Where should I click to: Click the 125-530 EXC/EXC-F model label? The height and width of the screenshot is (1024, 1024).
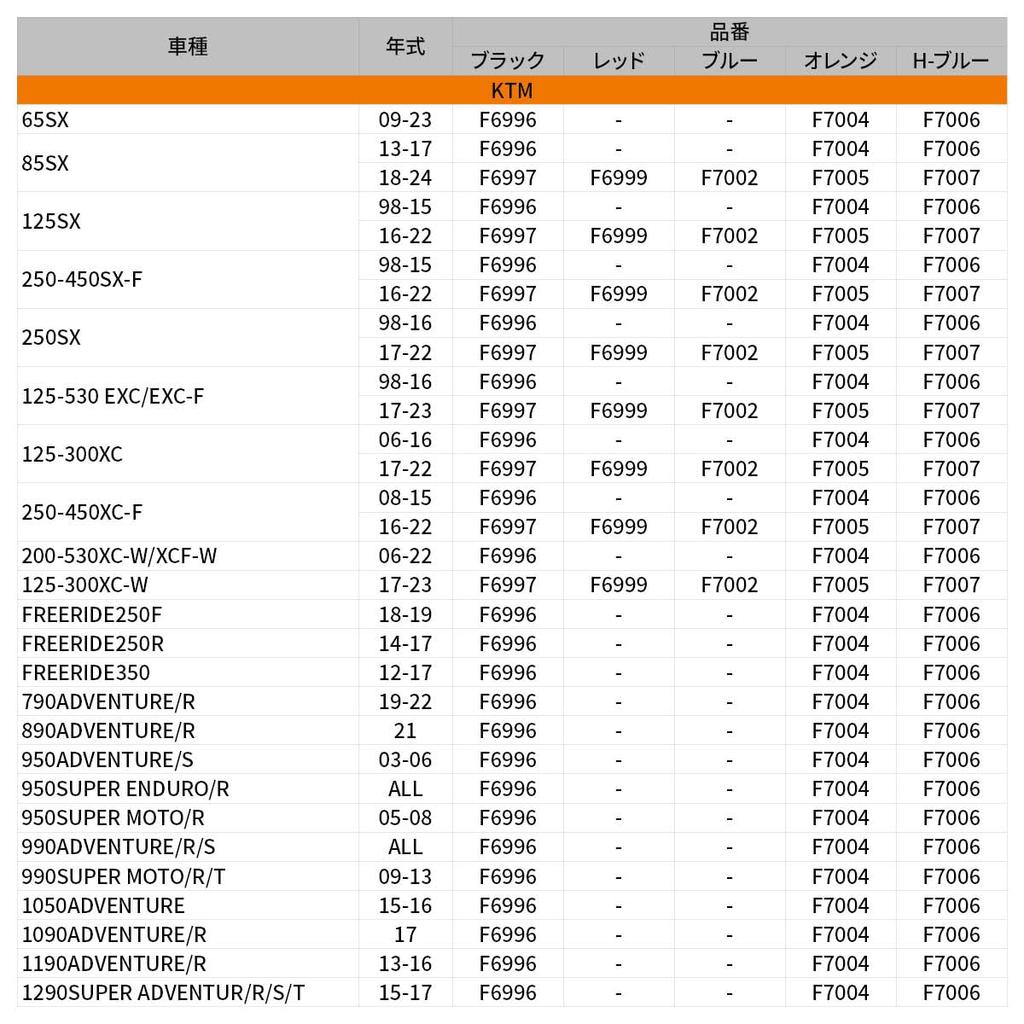click(x=112, y=396)
